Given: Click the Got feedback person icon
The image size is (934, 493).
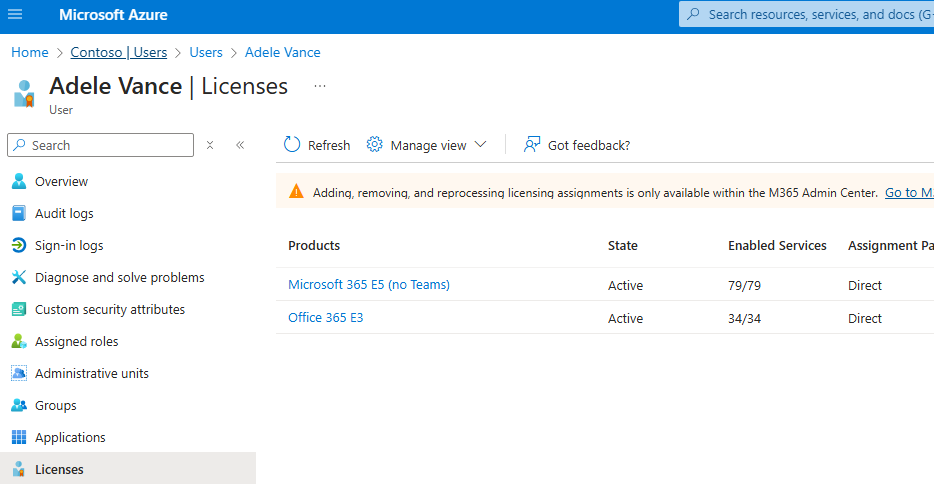Looking at the screenshot, I should [532, 145].
